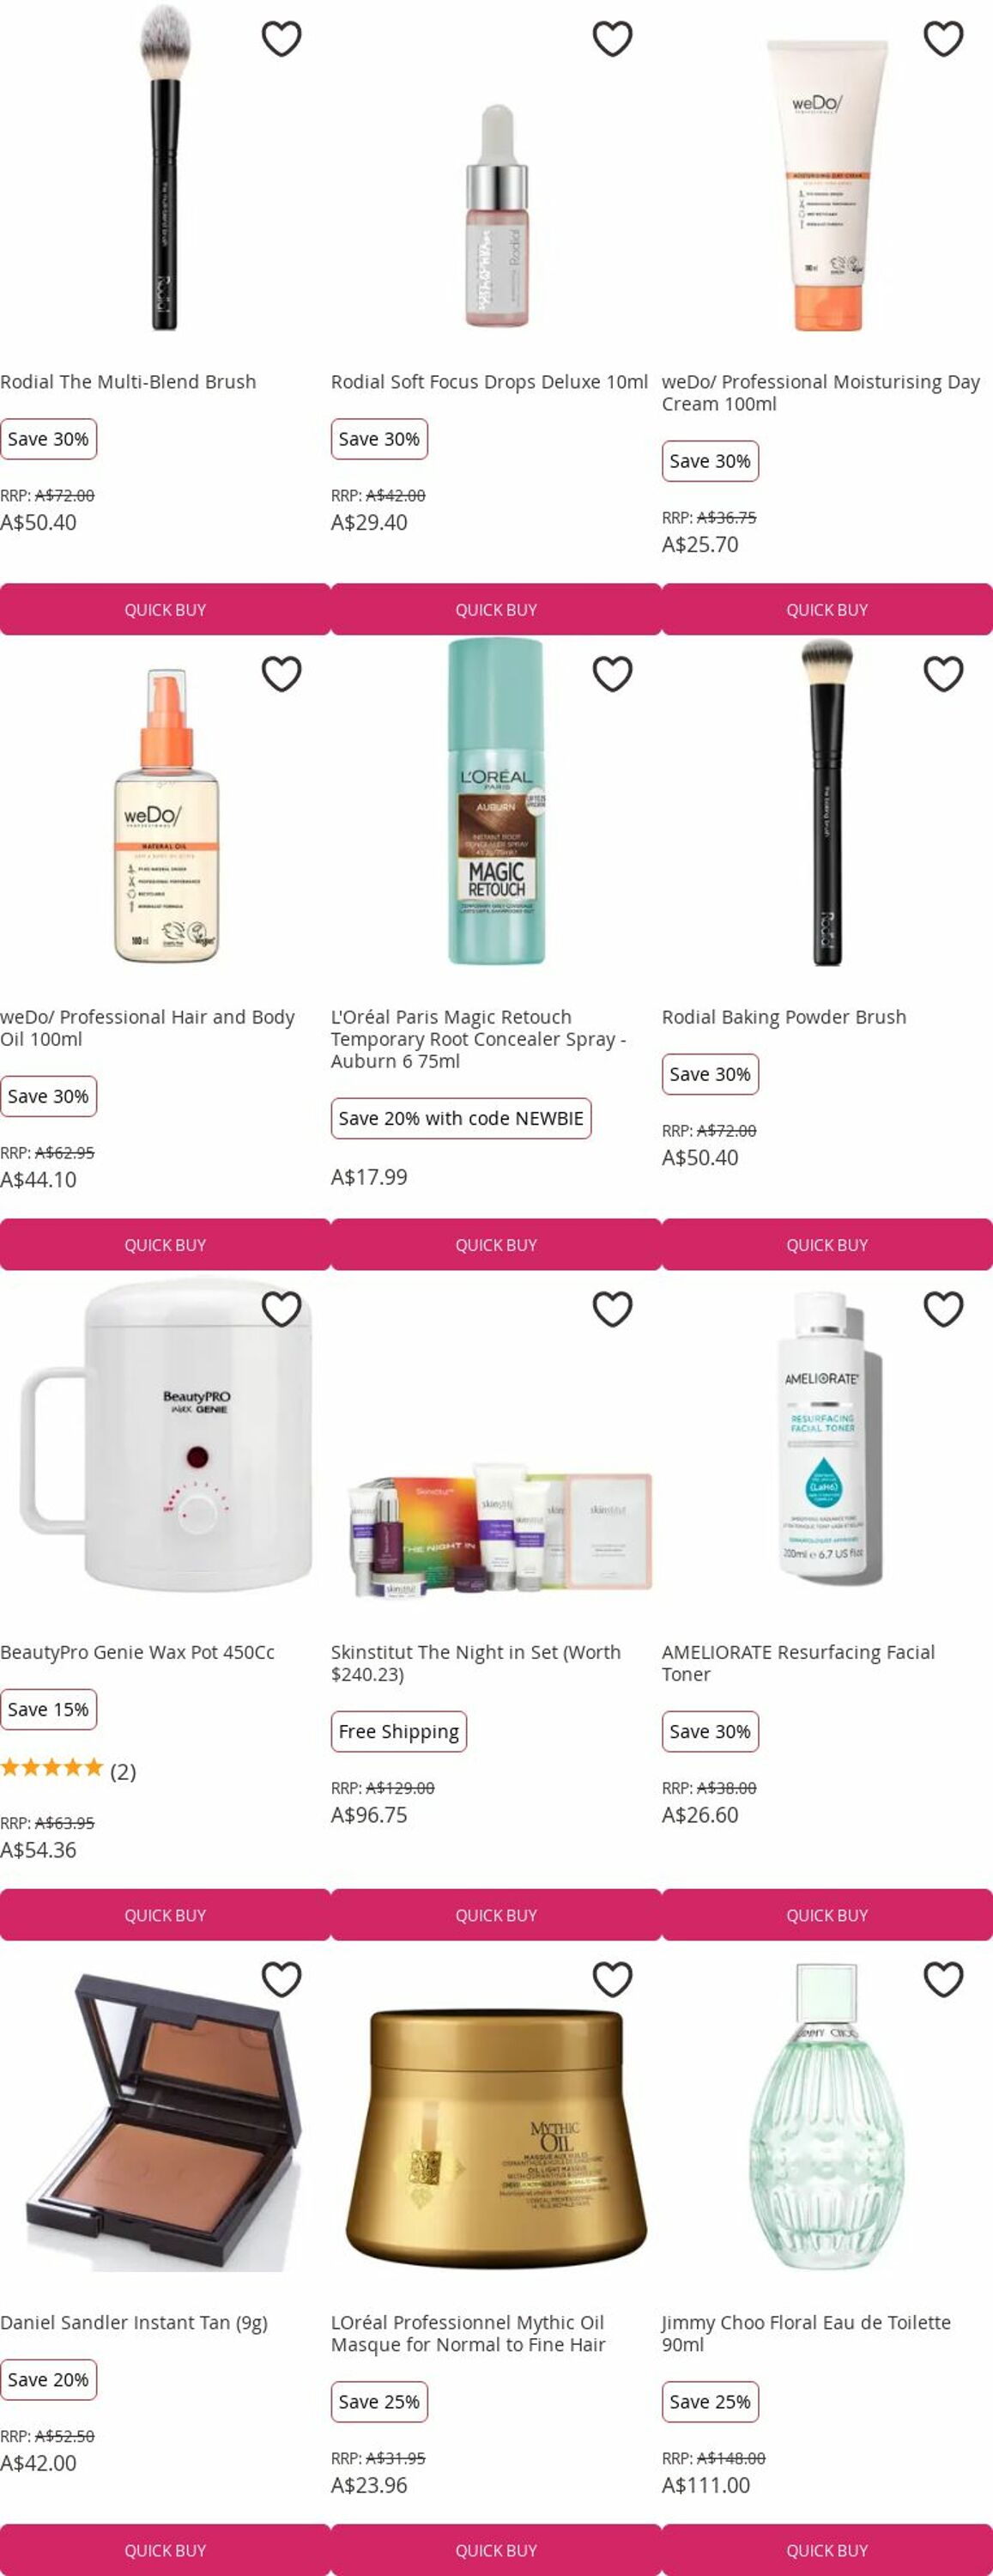View BeautyPro Wax Pot star rating reviews
The height and width of the screenshot is (2576, 993).
click(x=68, y=1771)
